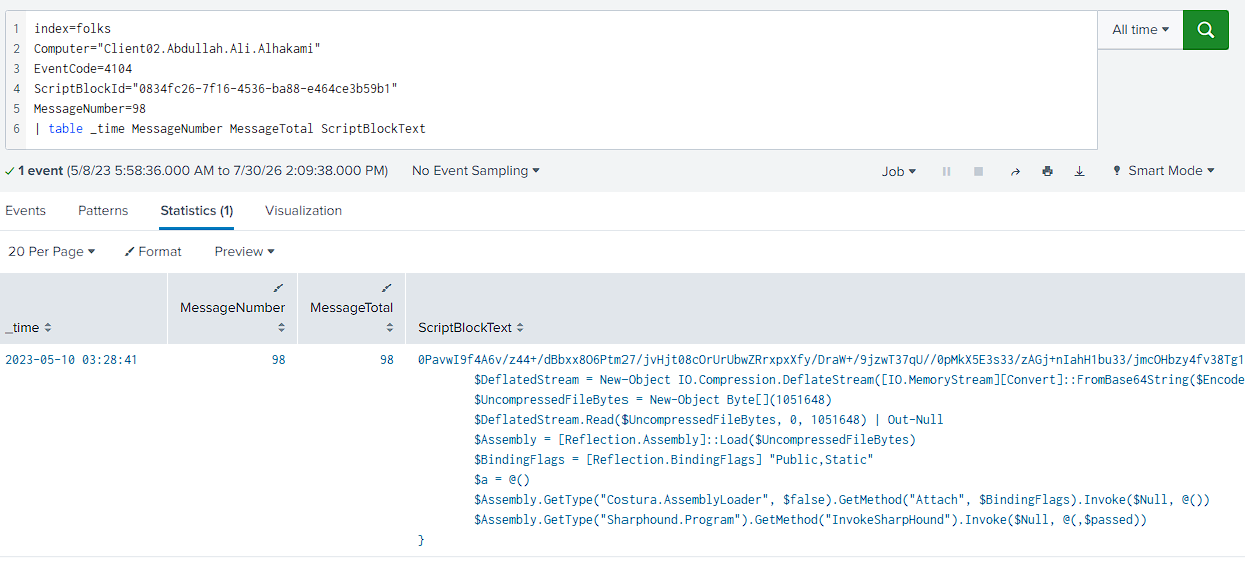Image resolution: width=1245 pixels, height=575 pixels.
Task: Sort results by the _time column
Action: click(x=28, y=328)
